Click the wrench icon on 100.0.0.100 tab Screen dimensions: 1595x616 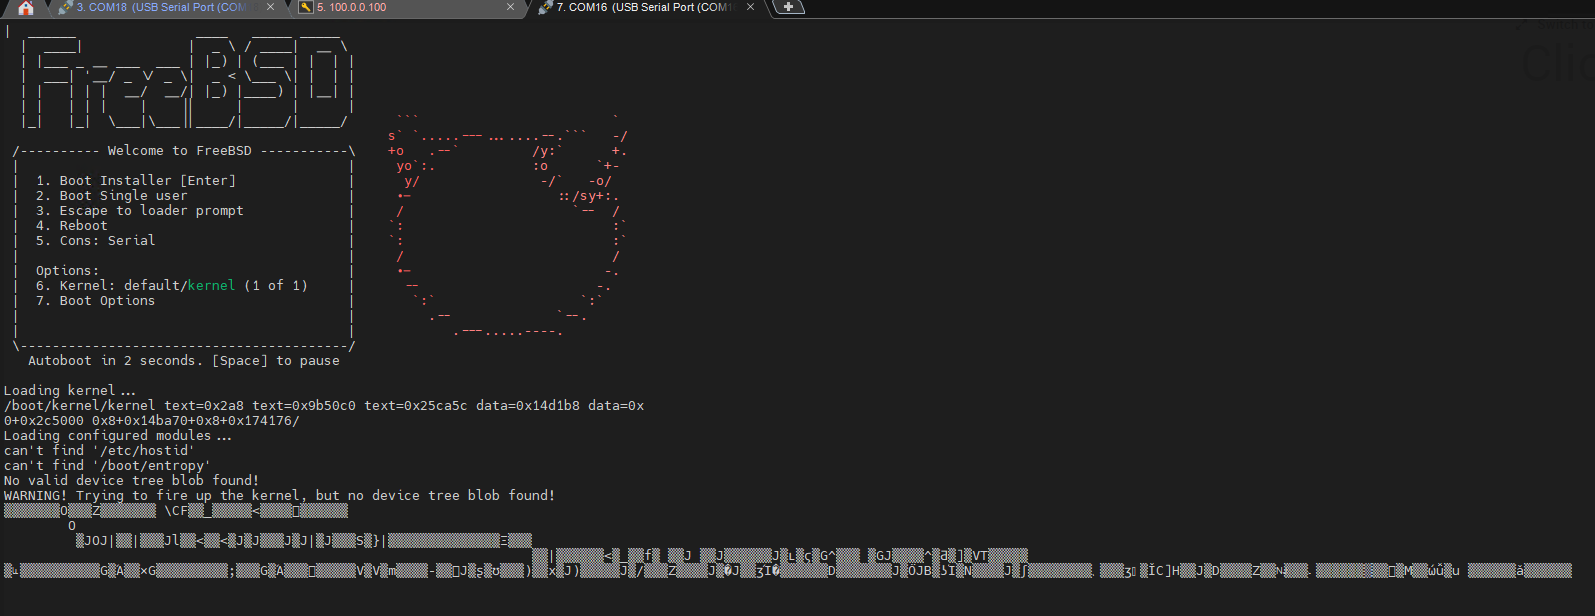306,7
